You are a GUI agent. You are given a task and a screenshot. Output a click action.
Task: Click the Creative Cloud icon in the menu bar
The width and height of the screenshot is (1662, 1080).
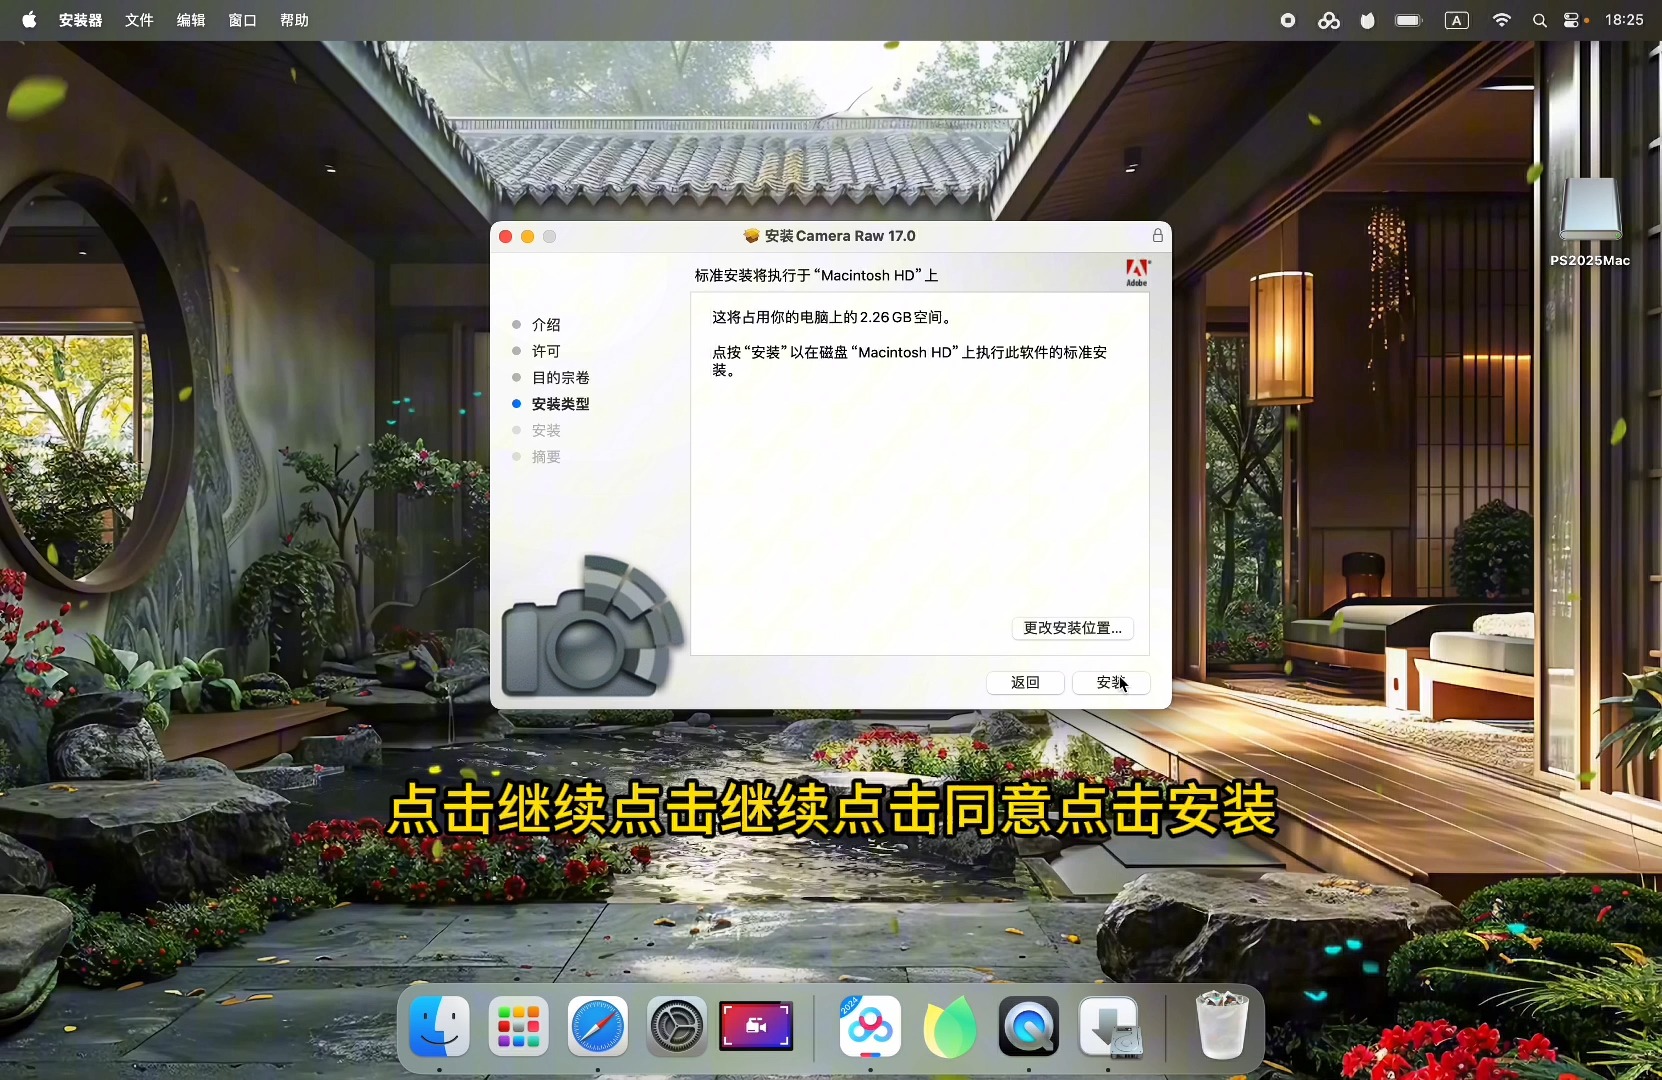tap(1329, 20)
